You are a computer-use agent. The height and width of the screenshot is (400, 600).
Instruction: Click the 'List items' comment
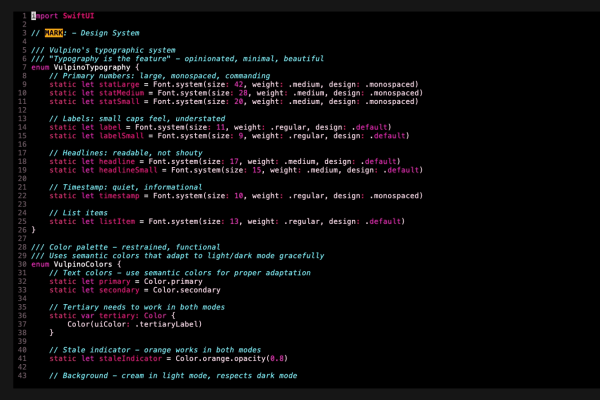pos(78,213)
